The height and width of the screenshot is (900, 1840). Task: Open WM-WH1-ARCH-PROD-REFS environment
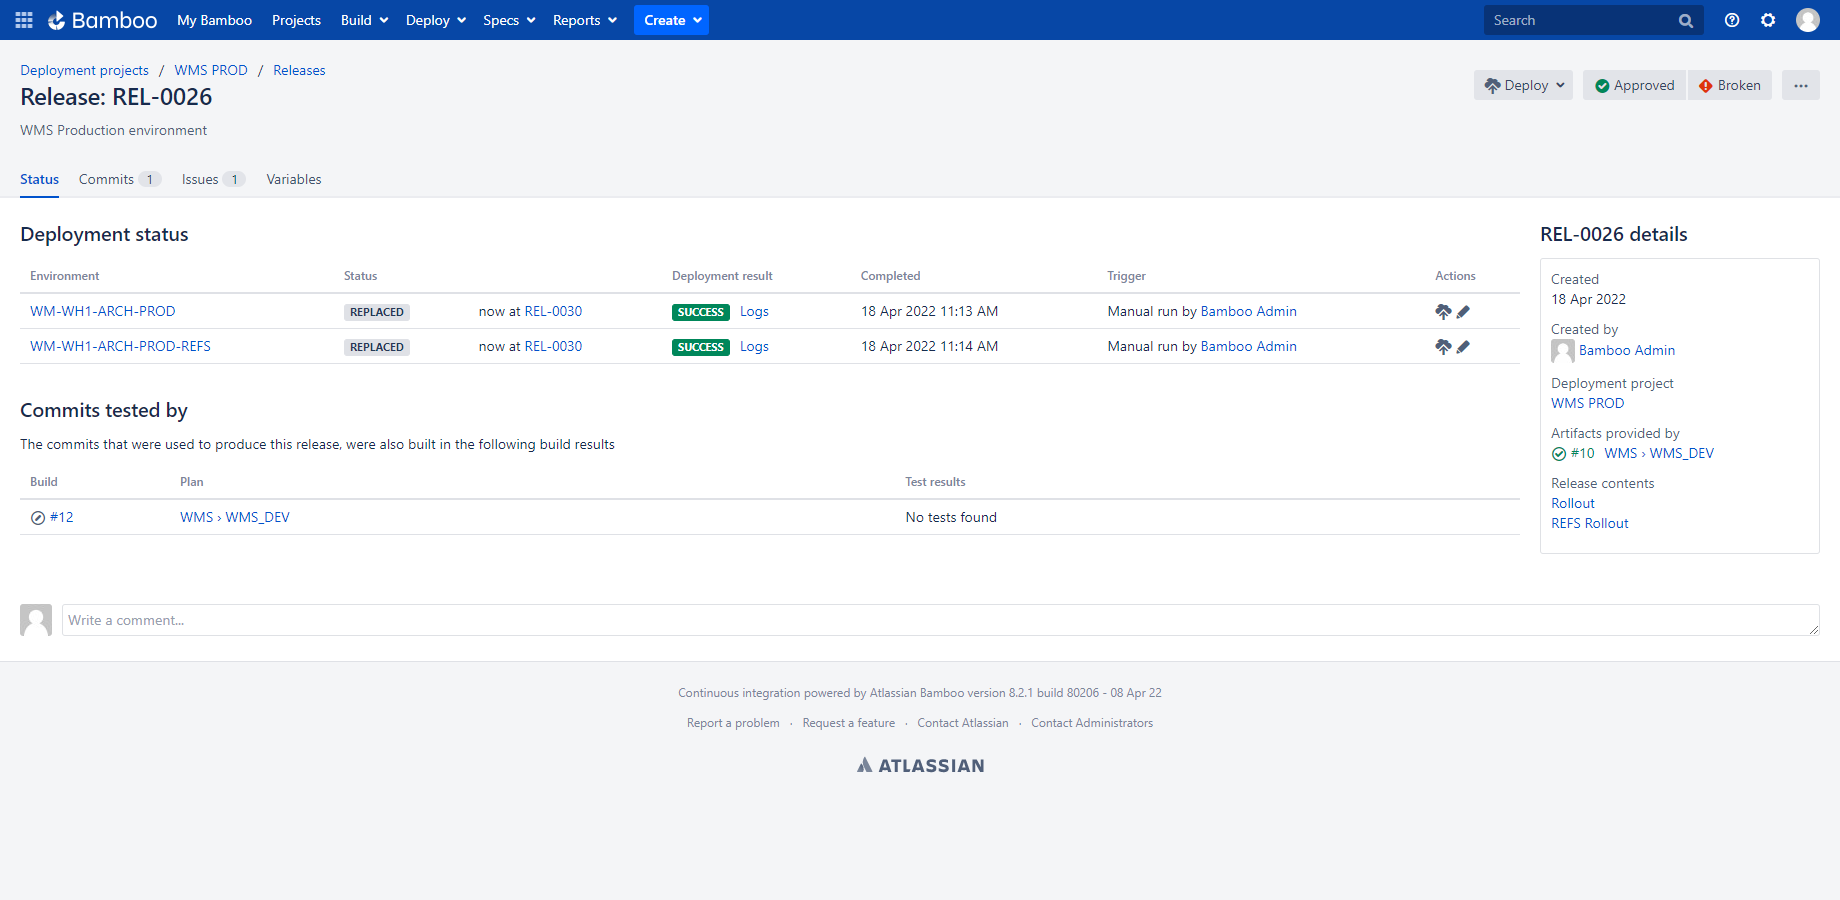click(120, 347)
